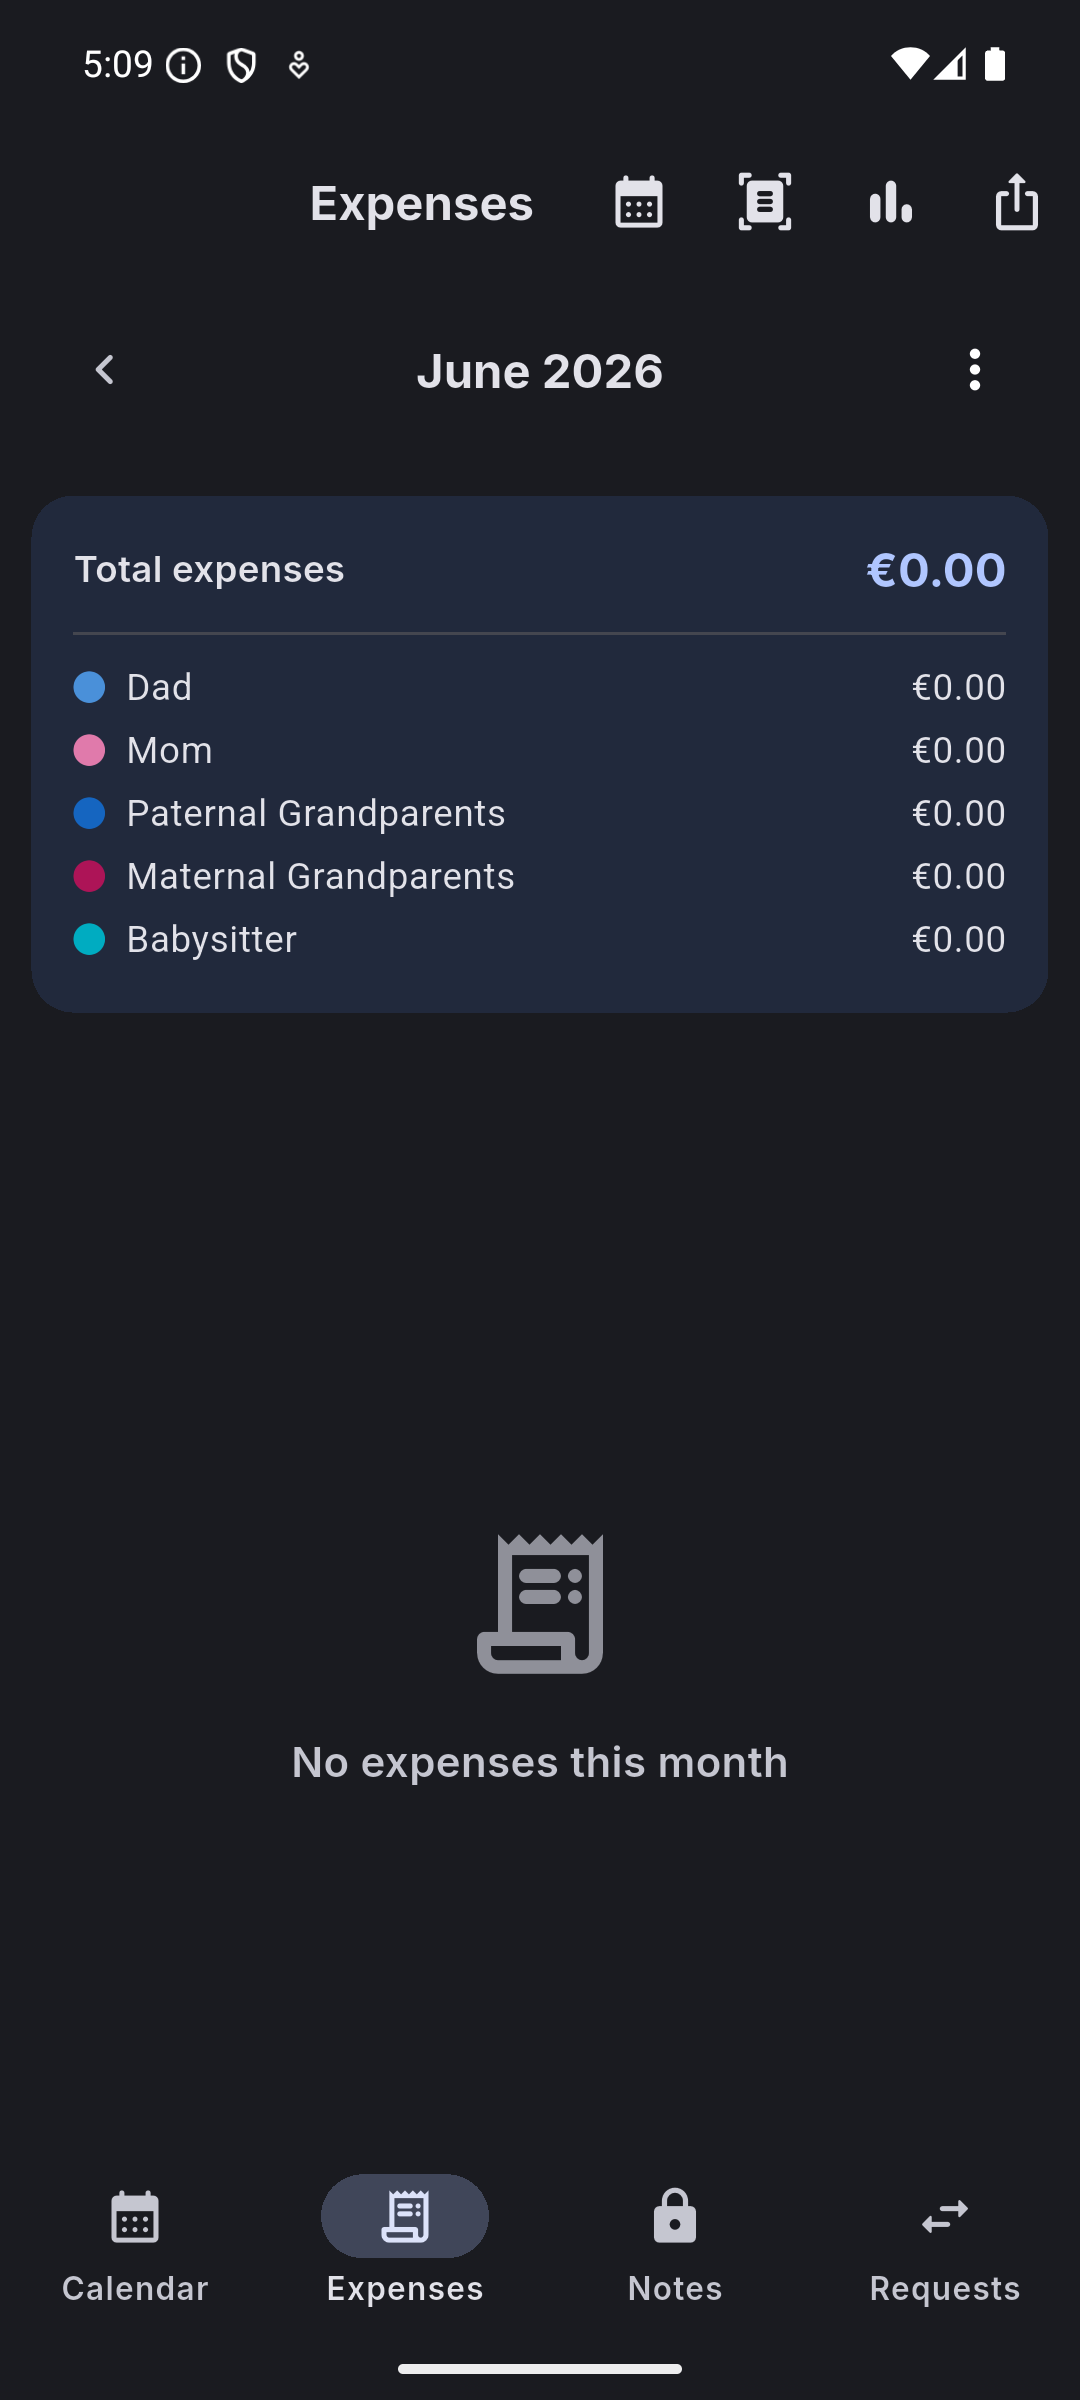Click the June 2026 month title
Image resolution: width=1080 pixels, height=2400 pixels.
[540, 371]
